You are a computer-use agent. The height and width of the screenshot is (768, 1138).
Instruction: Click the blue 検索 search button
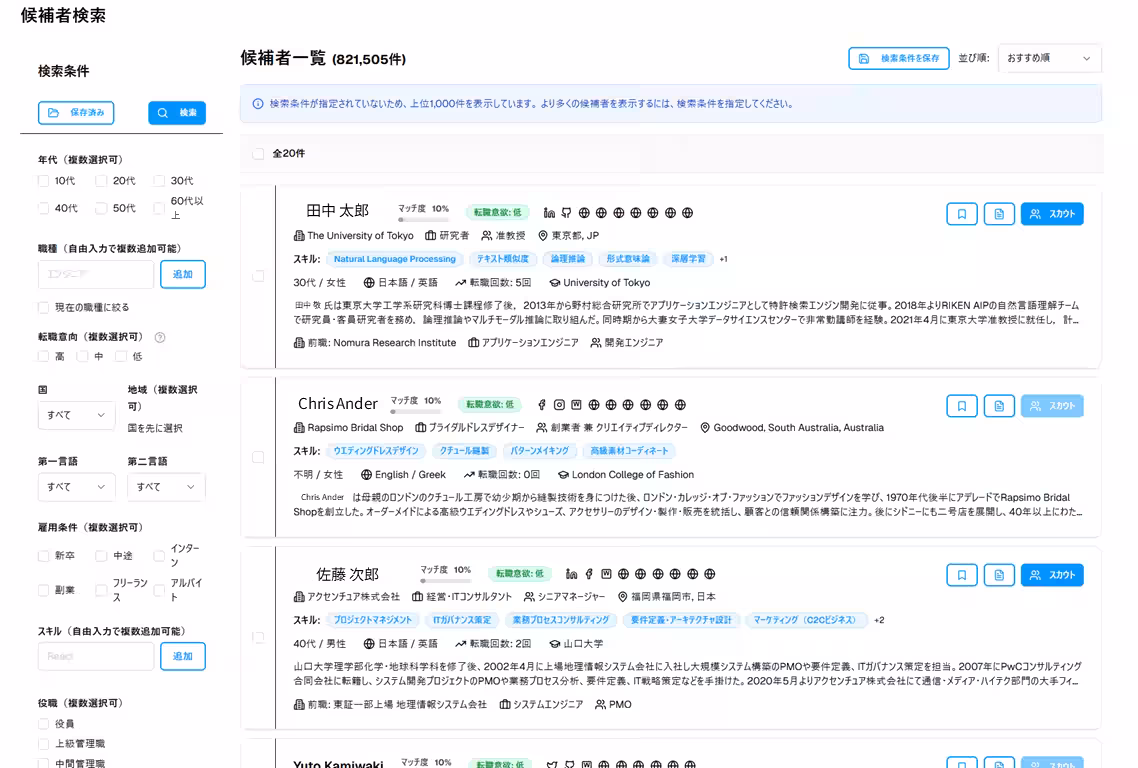point(176,112)
